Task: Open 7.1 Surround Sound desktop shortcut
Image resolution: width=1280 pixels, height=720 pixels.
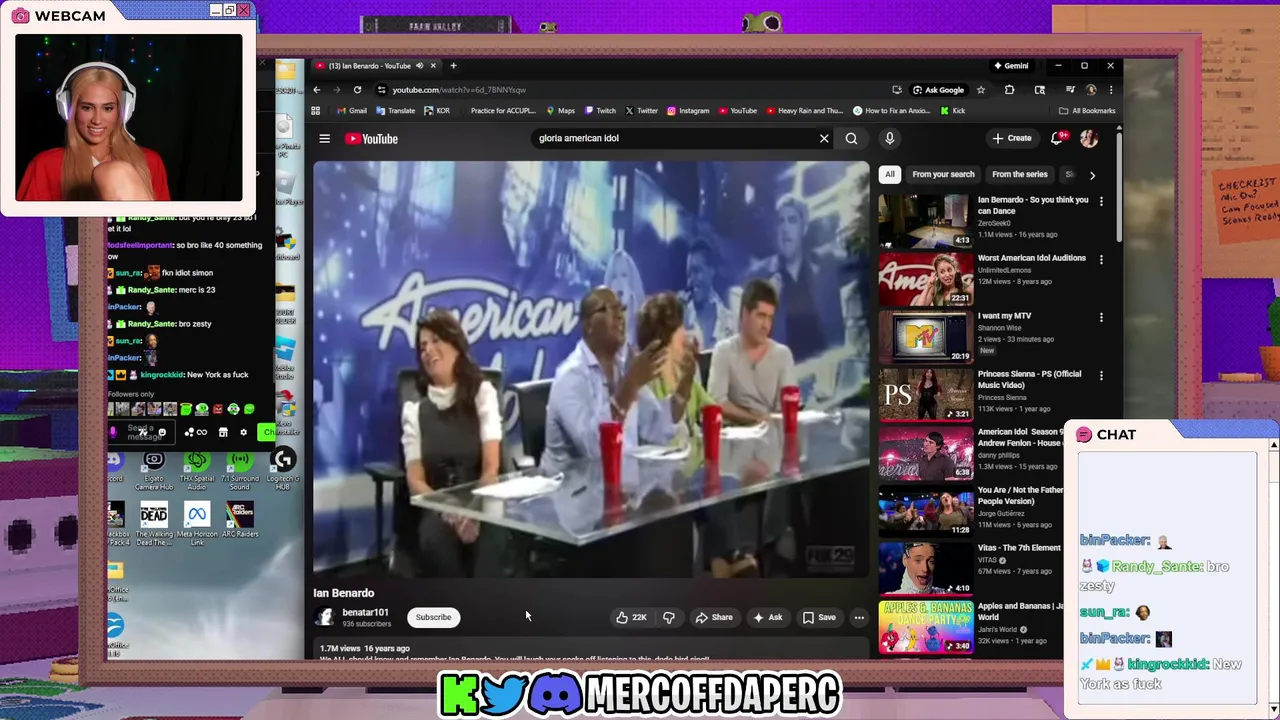Action: pos(239,471)
